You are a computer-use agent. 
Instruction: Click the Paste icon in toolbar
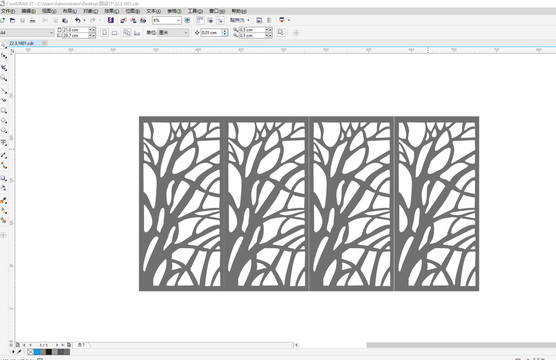click(x=65, y=21)
